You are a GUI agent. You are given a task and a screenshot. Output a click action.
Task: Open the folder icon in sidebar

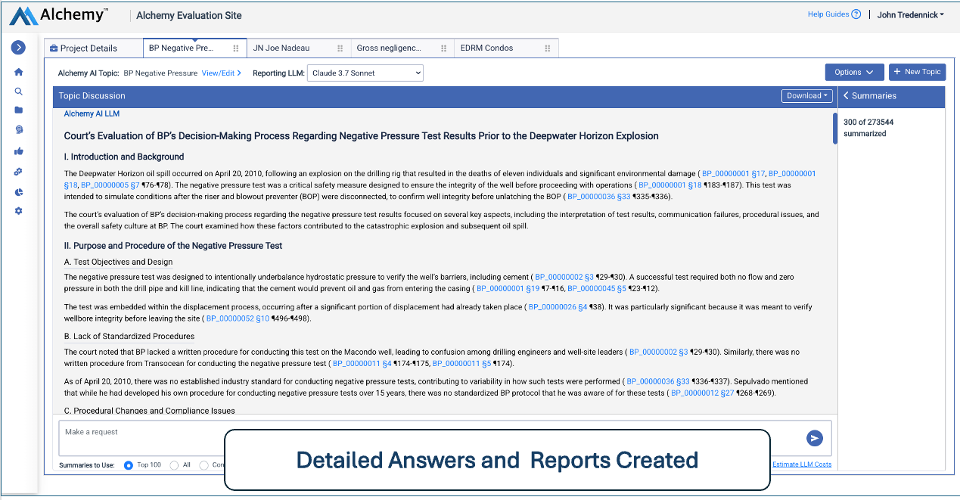click(18, 110)
